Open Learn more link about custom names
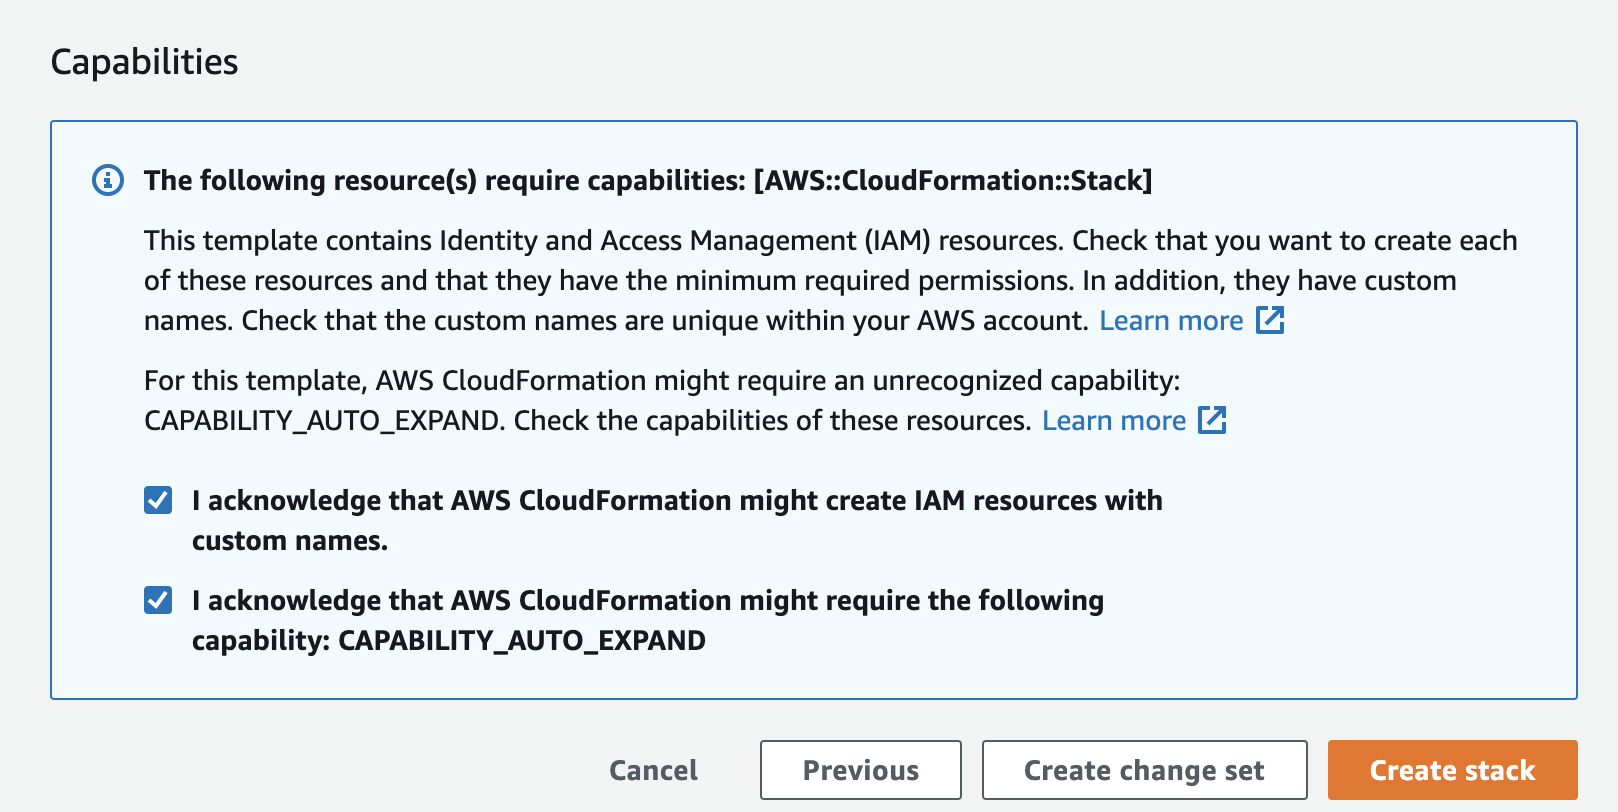This screenshot has width=1618, height=812. pyautogui.click(x=1171, y=321)
